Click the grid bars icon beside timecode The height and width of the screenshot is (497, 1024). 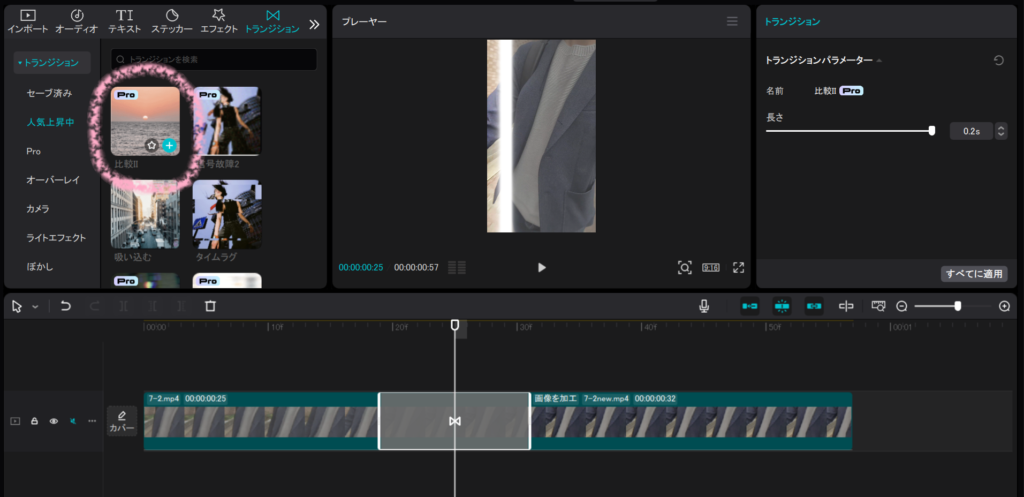point(457,267)
